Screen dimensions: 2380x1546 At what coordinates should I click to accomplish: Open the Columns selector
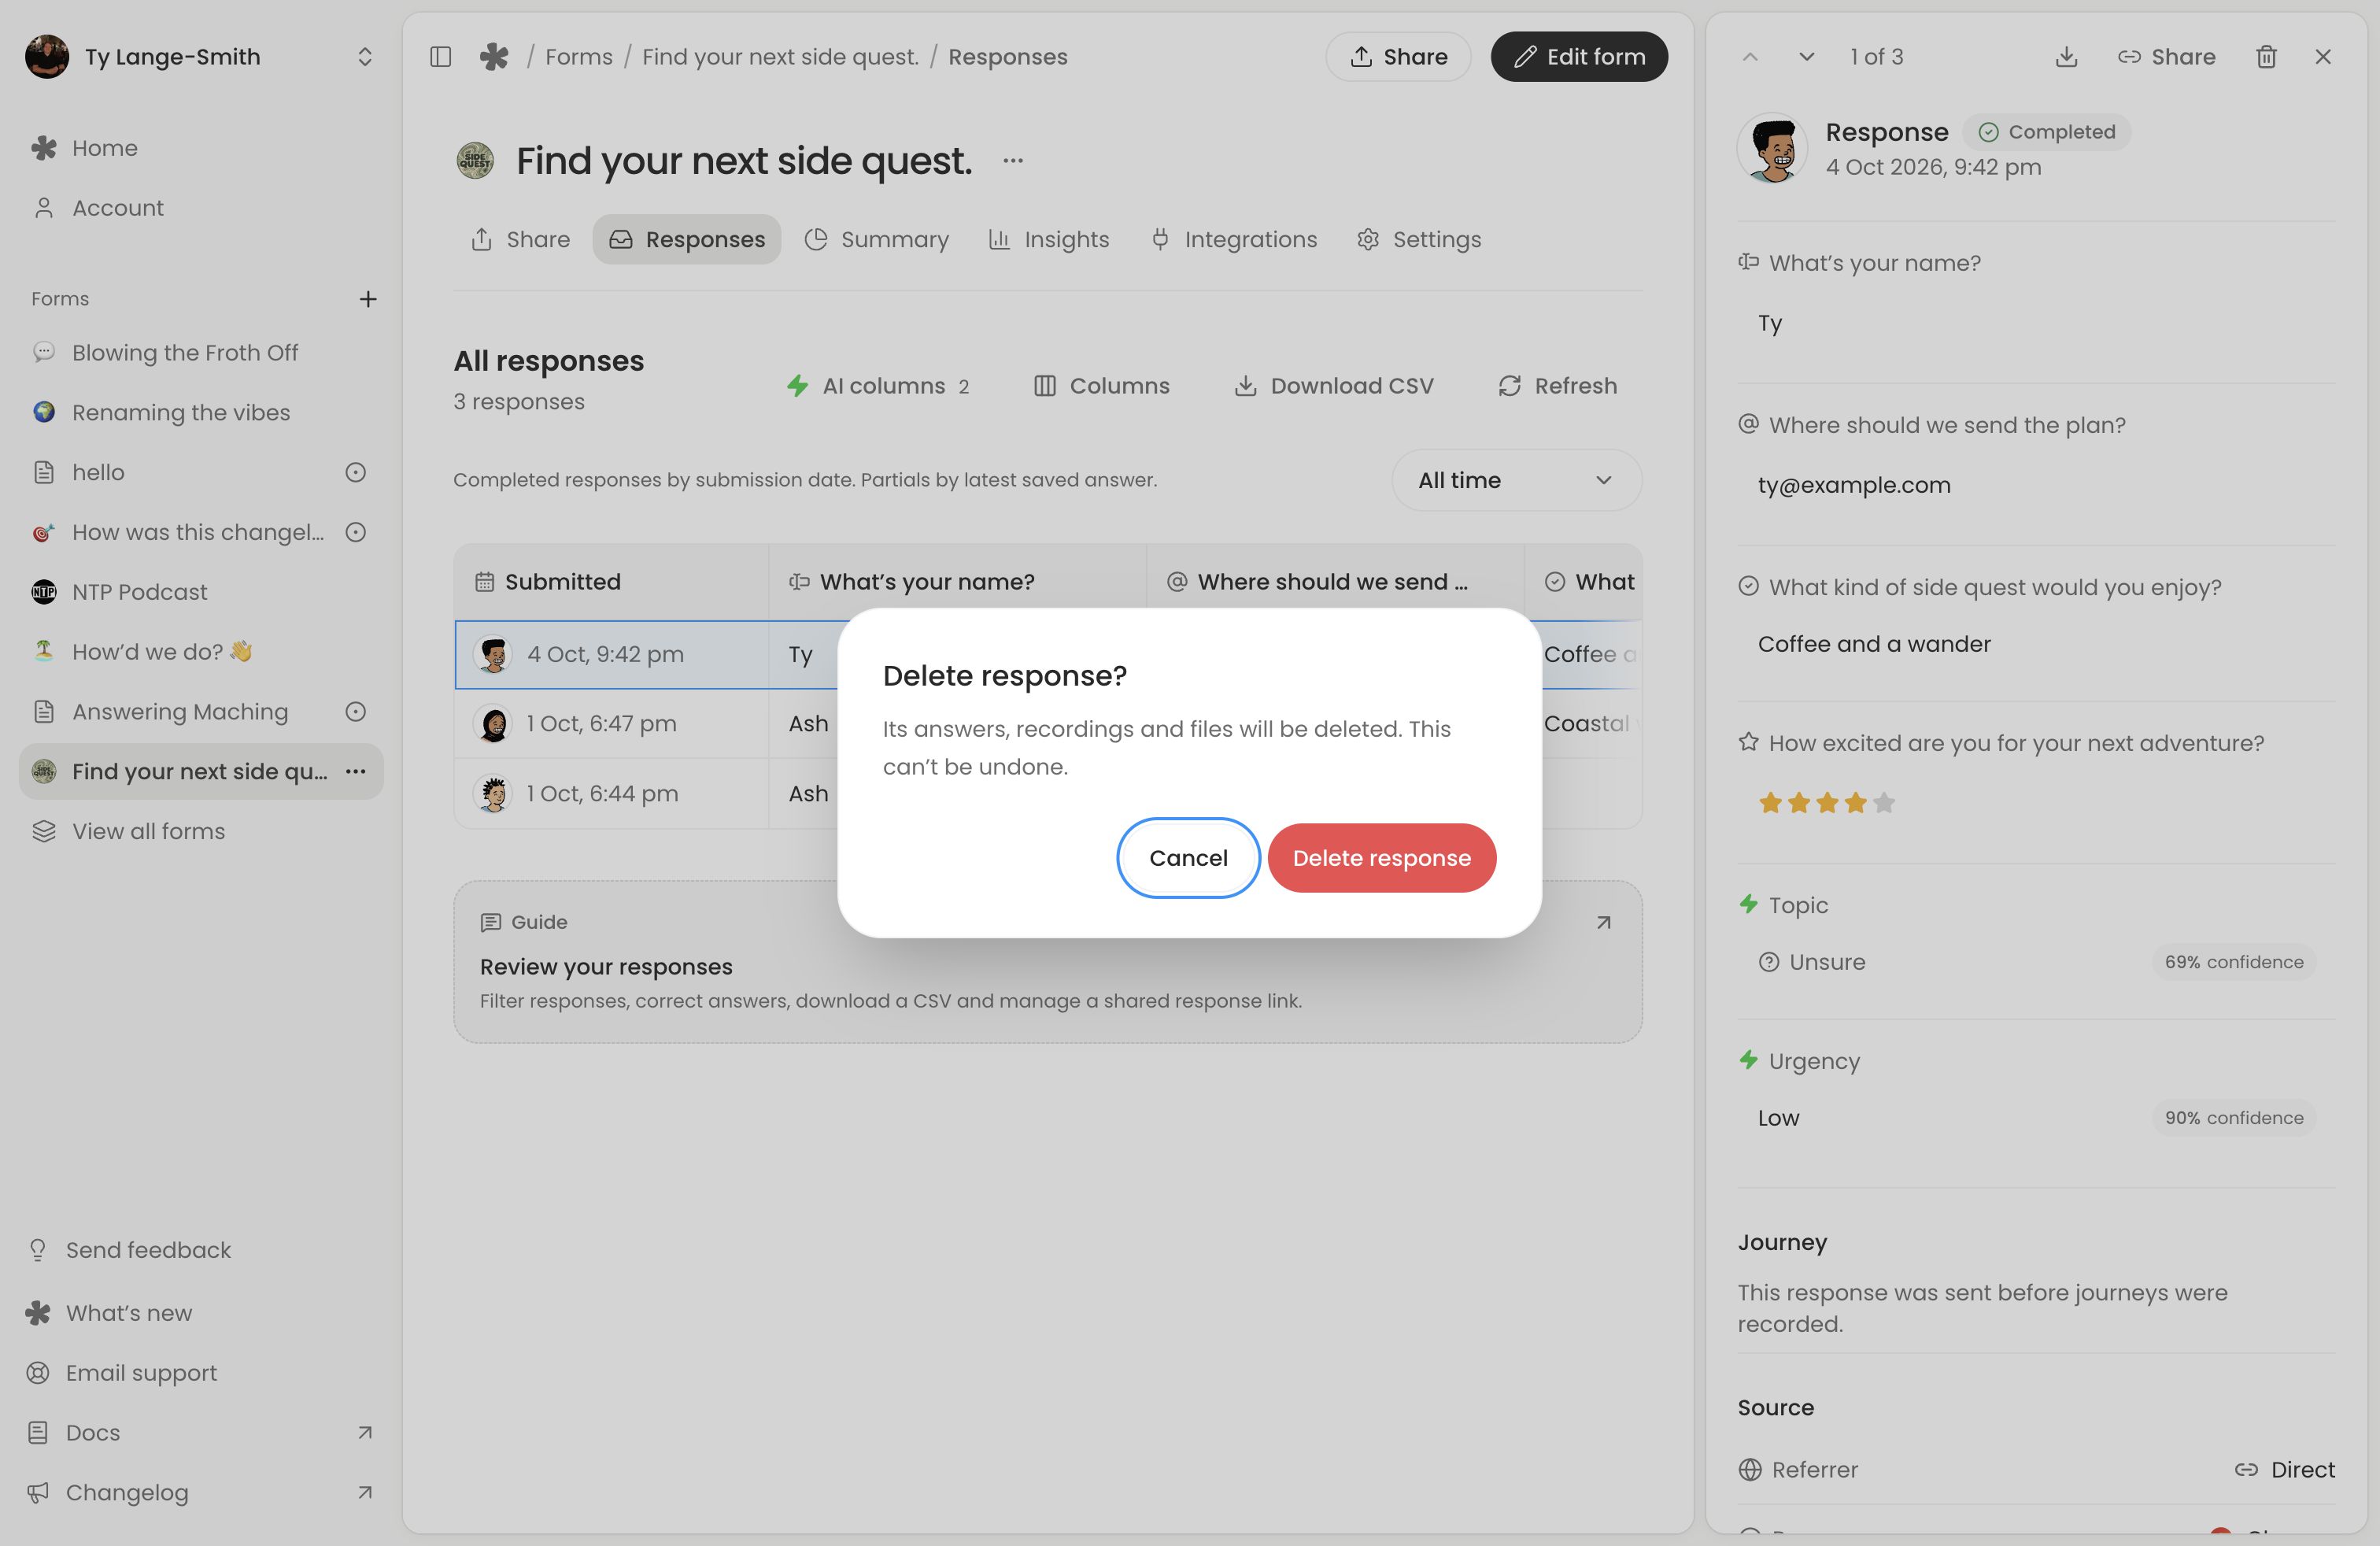tap(1102, 386)
